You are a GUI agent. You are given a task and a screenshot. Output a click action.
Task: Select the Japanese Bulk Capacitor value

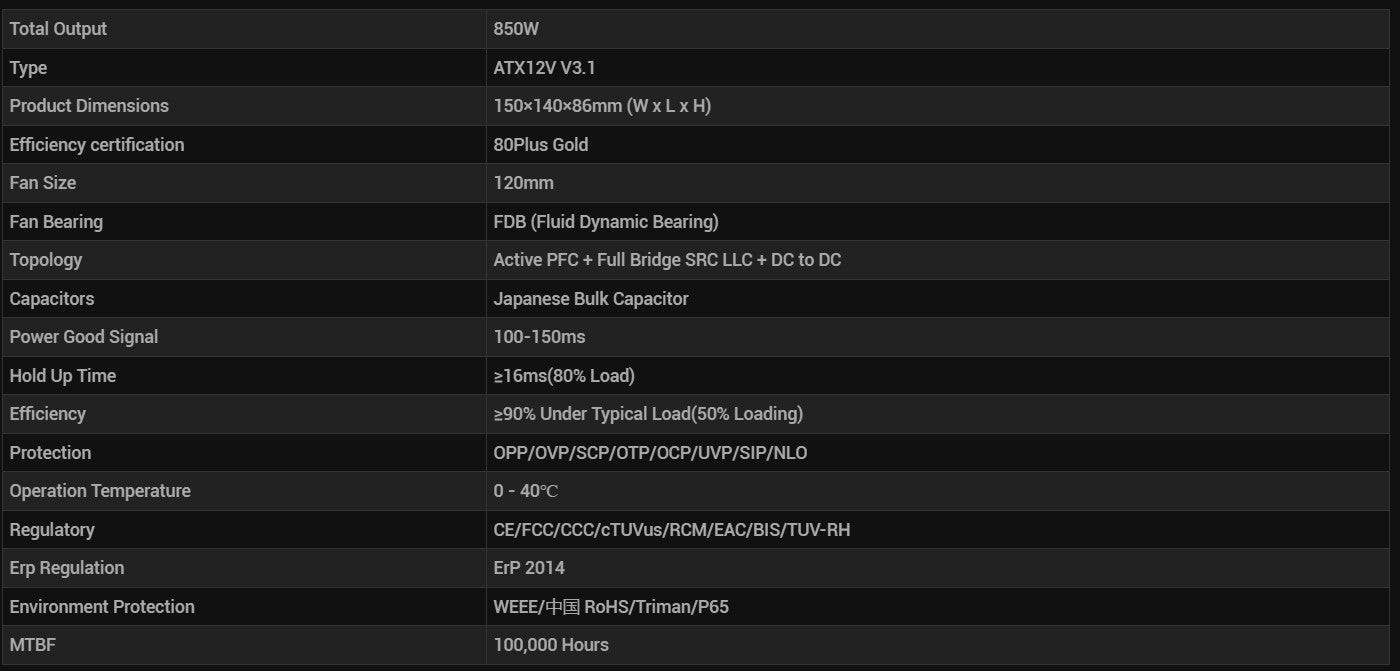(591, 299)
